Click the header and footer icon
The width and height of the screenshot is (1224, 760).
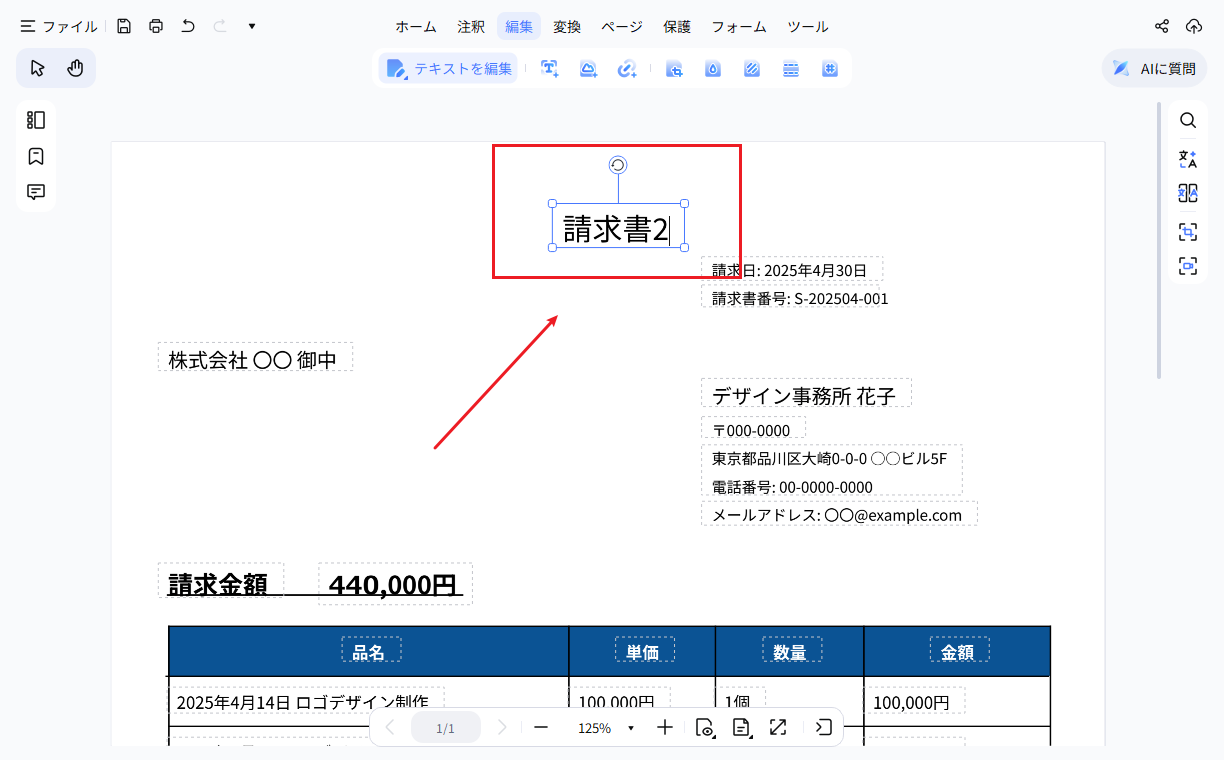pyautogui.click(x=791, y=69)
